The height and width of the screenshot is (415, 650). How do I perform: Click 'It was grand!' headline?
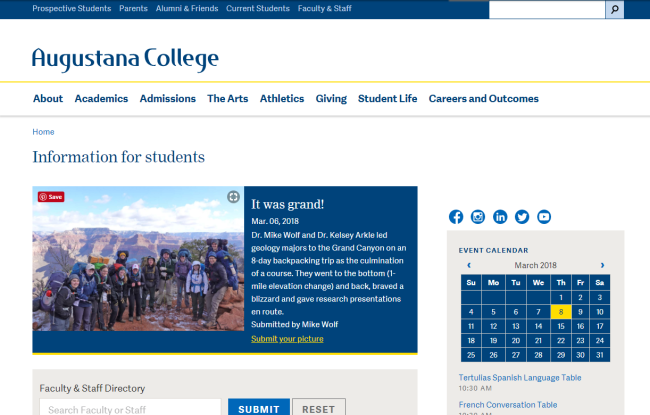tap(287, 204)
